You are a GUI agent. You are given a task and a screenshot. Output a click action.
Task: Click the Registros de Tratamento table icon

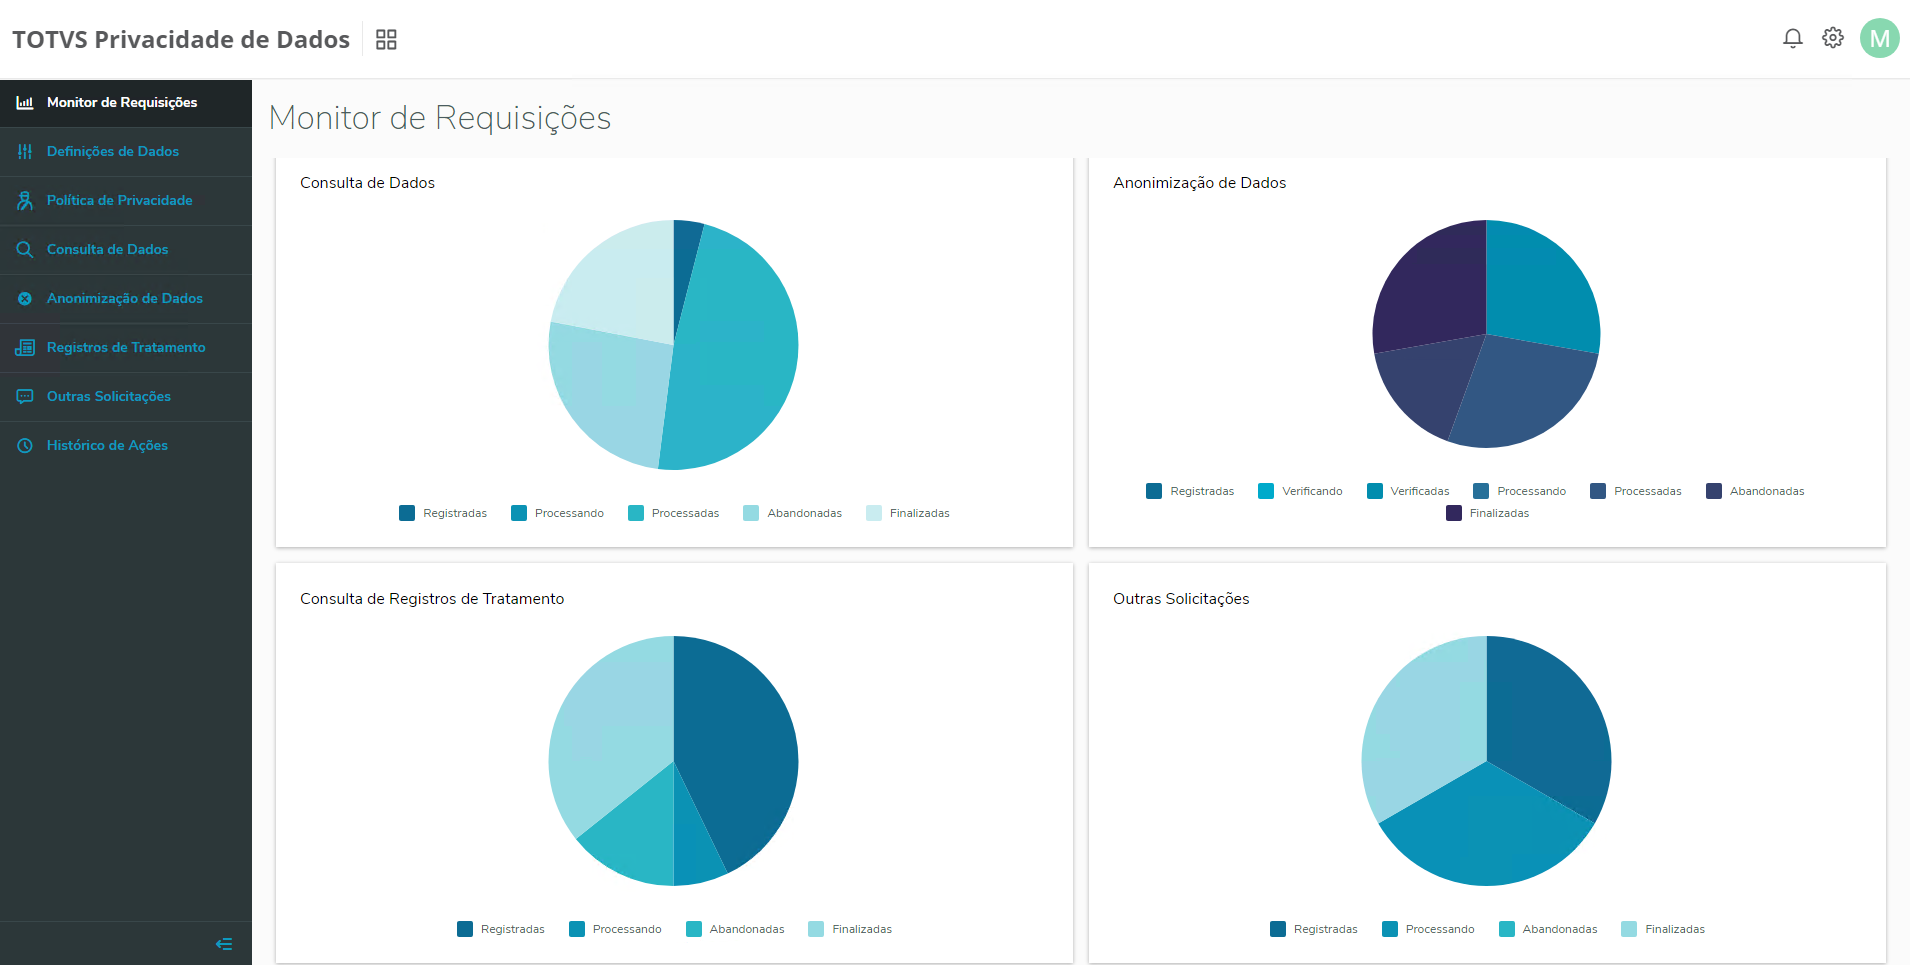pyautogui.click(x=25, y=347)
